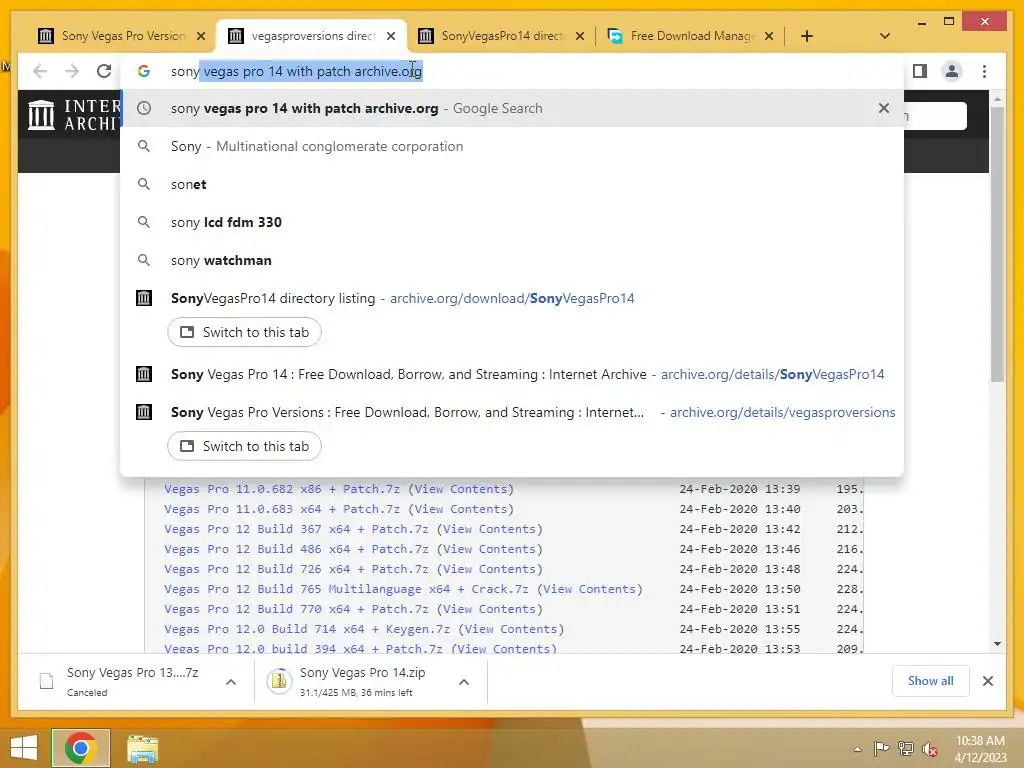Viewport: 1024px width, 768px height.
Task: Expand options for Sony Vegas Pro 14.zip download
Action: pos(464,682)
